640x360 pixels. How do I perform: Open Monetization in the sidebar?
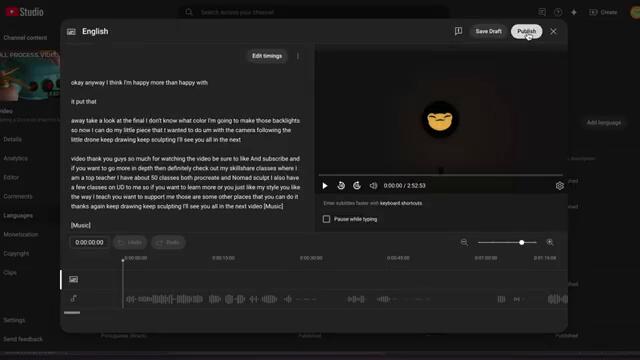pos(21,235)
